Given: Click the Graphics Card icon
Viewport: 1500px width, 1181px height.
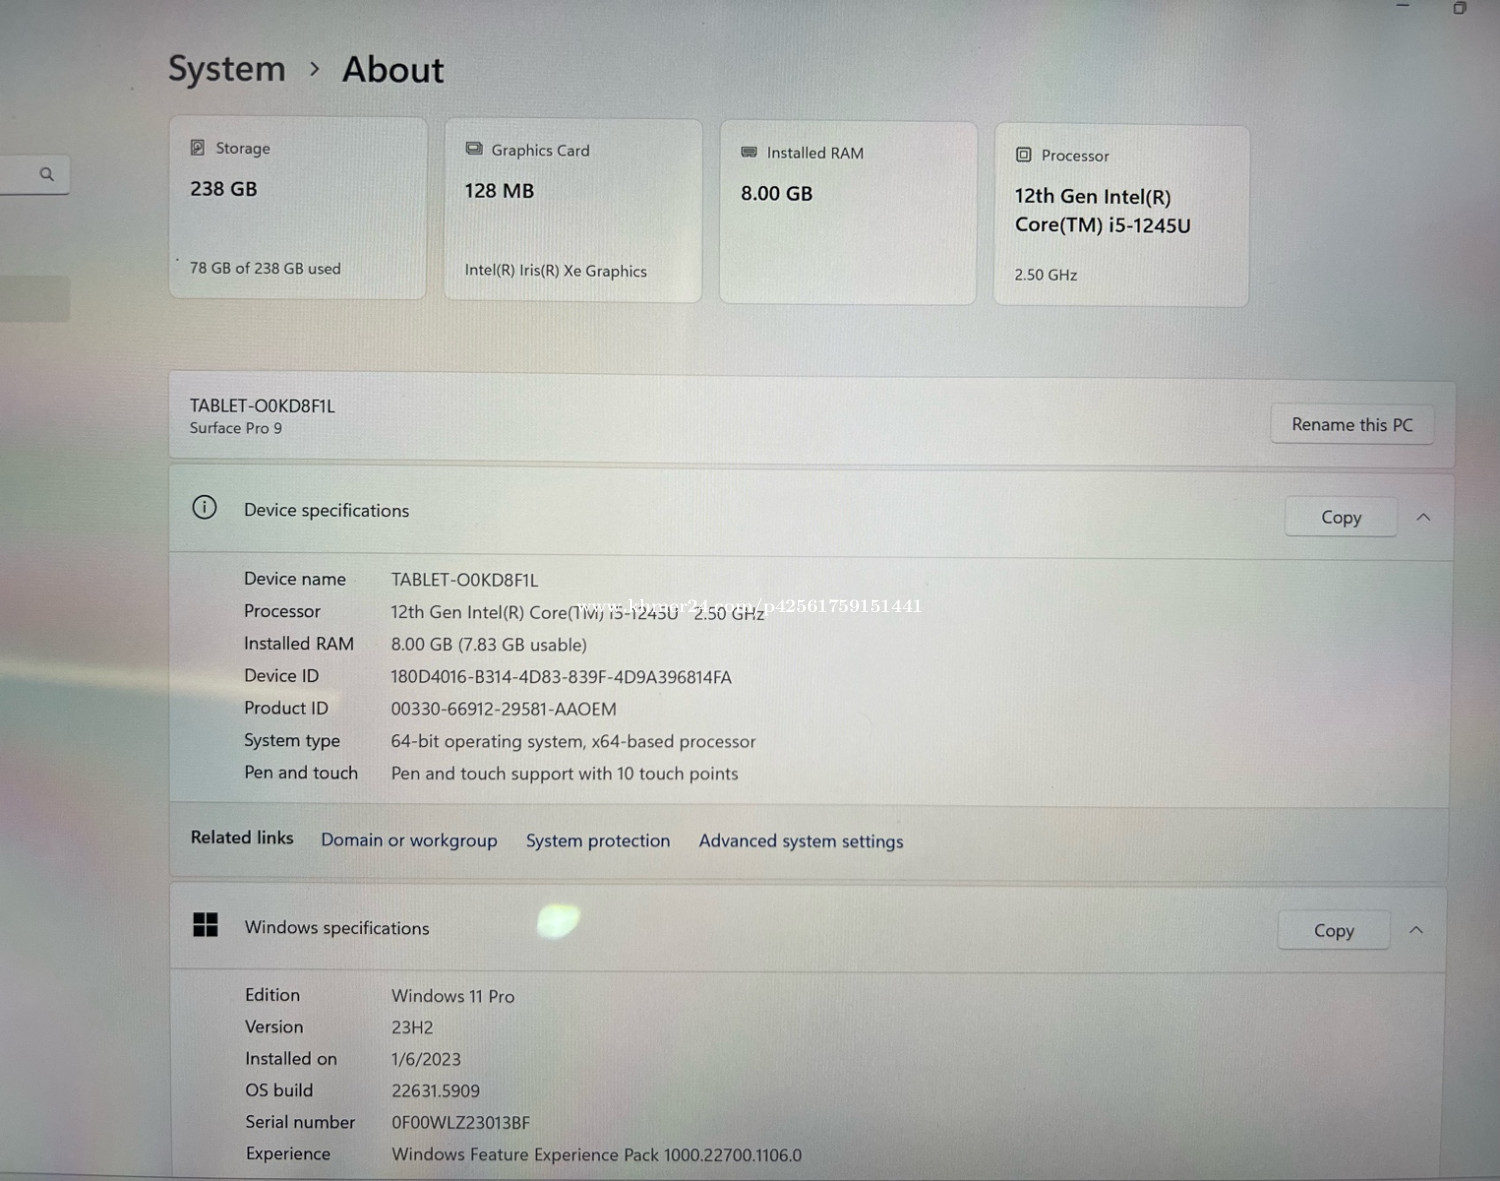Looking at the screenshot, I should (x=474, y=149).
